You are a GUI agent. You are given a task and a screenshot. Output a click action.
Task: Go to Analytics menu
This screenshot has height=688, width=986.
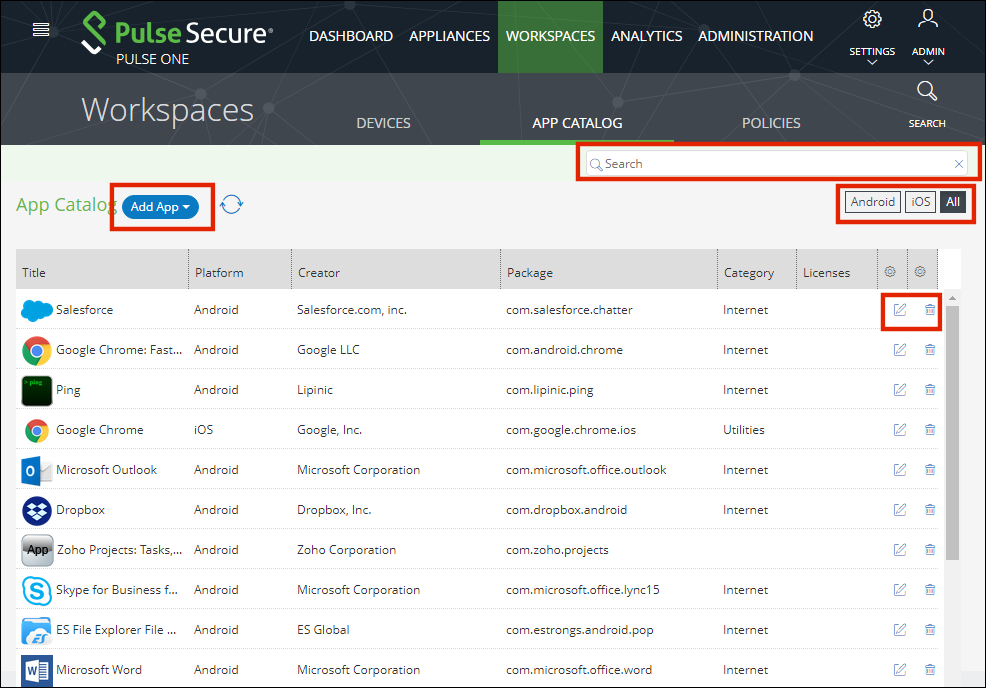pos(646,36)
